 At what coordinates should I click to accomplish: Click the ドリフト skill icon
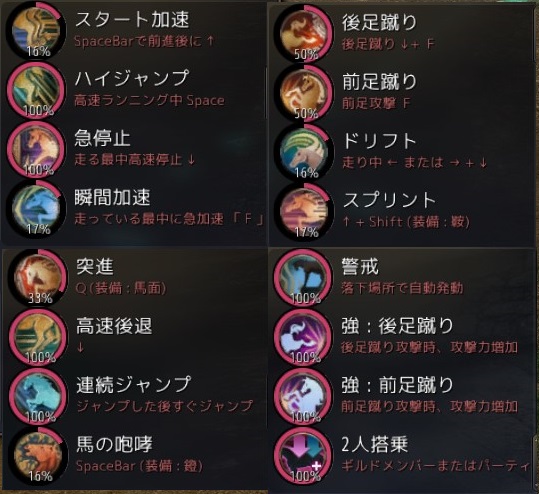pyautogui.click(x=304, y=152)
